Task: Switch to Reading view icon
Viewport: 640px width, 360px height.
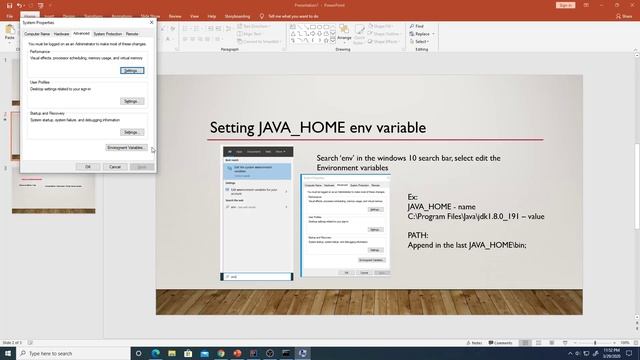Action: click(x=551, y=343)
